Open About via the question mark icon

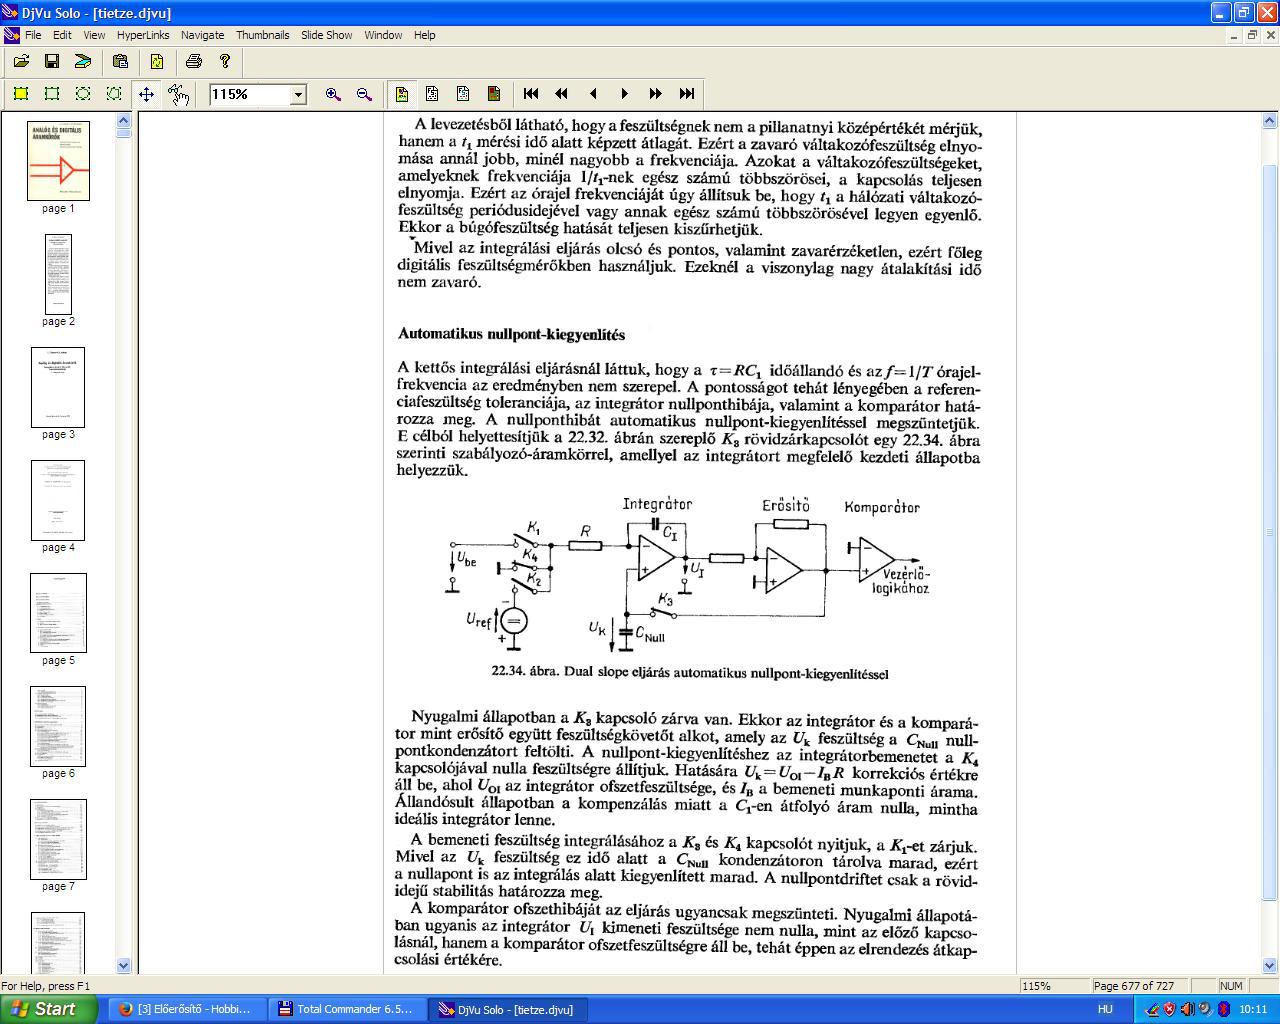[x=225, y=62]
